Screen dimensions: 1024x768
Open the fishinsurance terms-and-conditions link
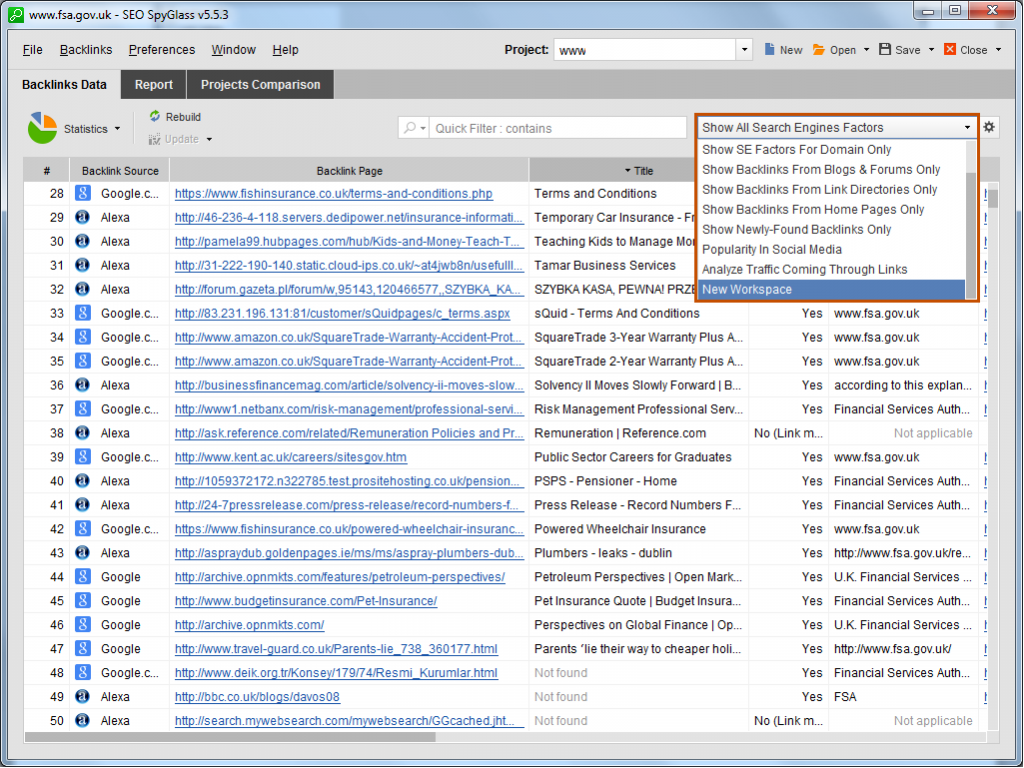click(x=334, y=194)
